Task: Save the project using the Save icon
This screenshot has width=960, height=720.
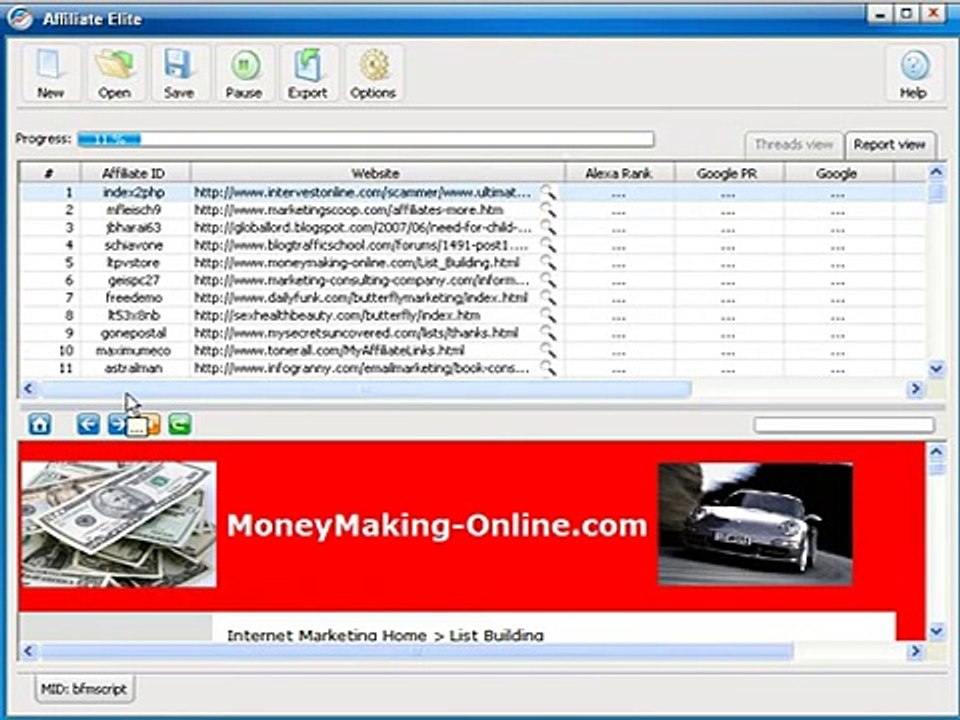Action: (179, 72)
